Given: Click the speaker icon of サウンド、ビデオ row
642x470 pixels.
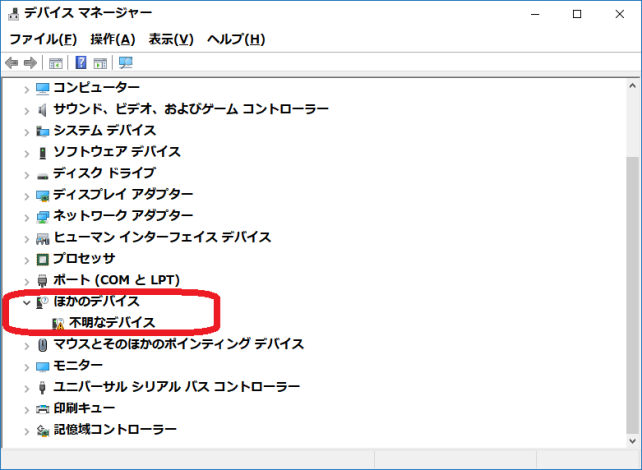Looking at the screenshot, I should [43, 110].
